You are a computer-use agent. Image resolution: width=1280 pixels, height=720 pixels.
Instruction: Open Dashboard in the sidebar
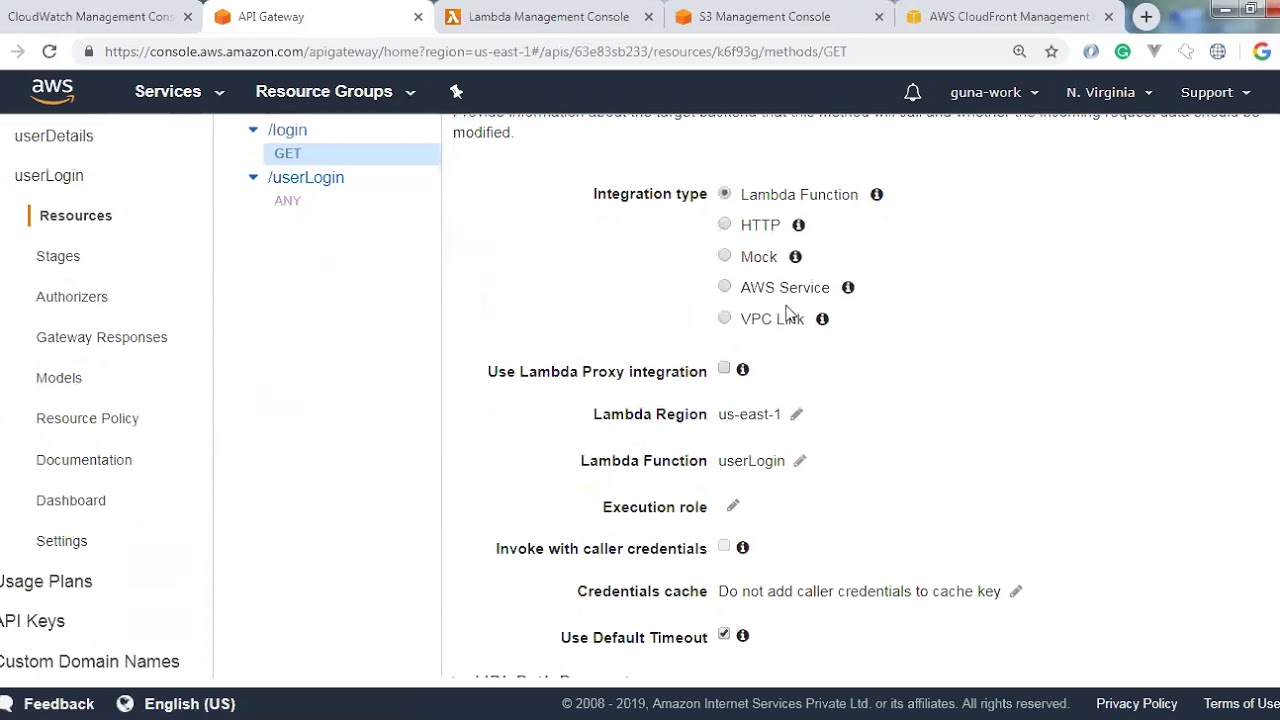click(x=71, y=500)
